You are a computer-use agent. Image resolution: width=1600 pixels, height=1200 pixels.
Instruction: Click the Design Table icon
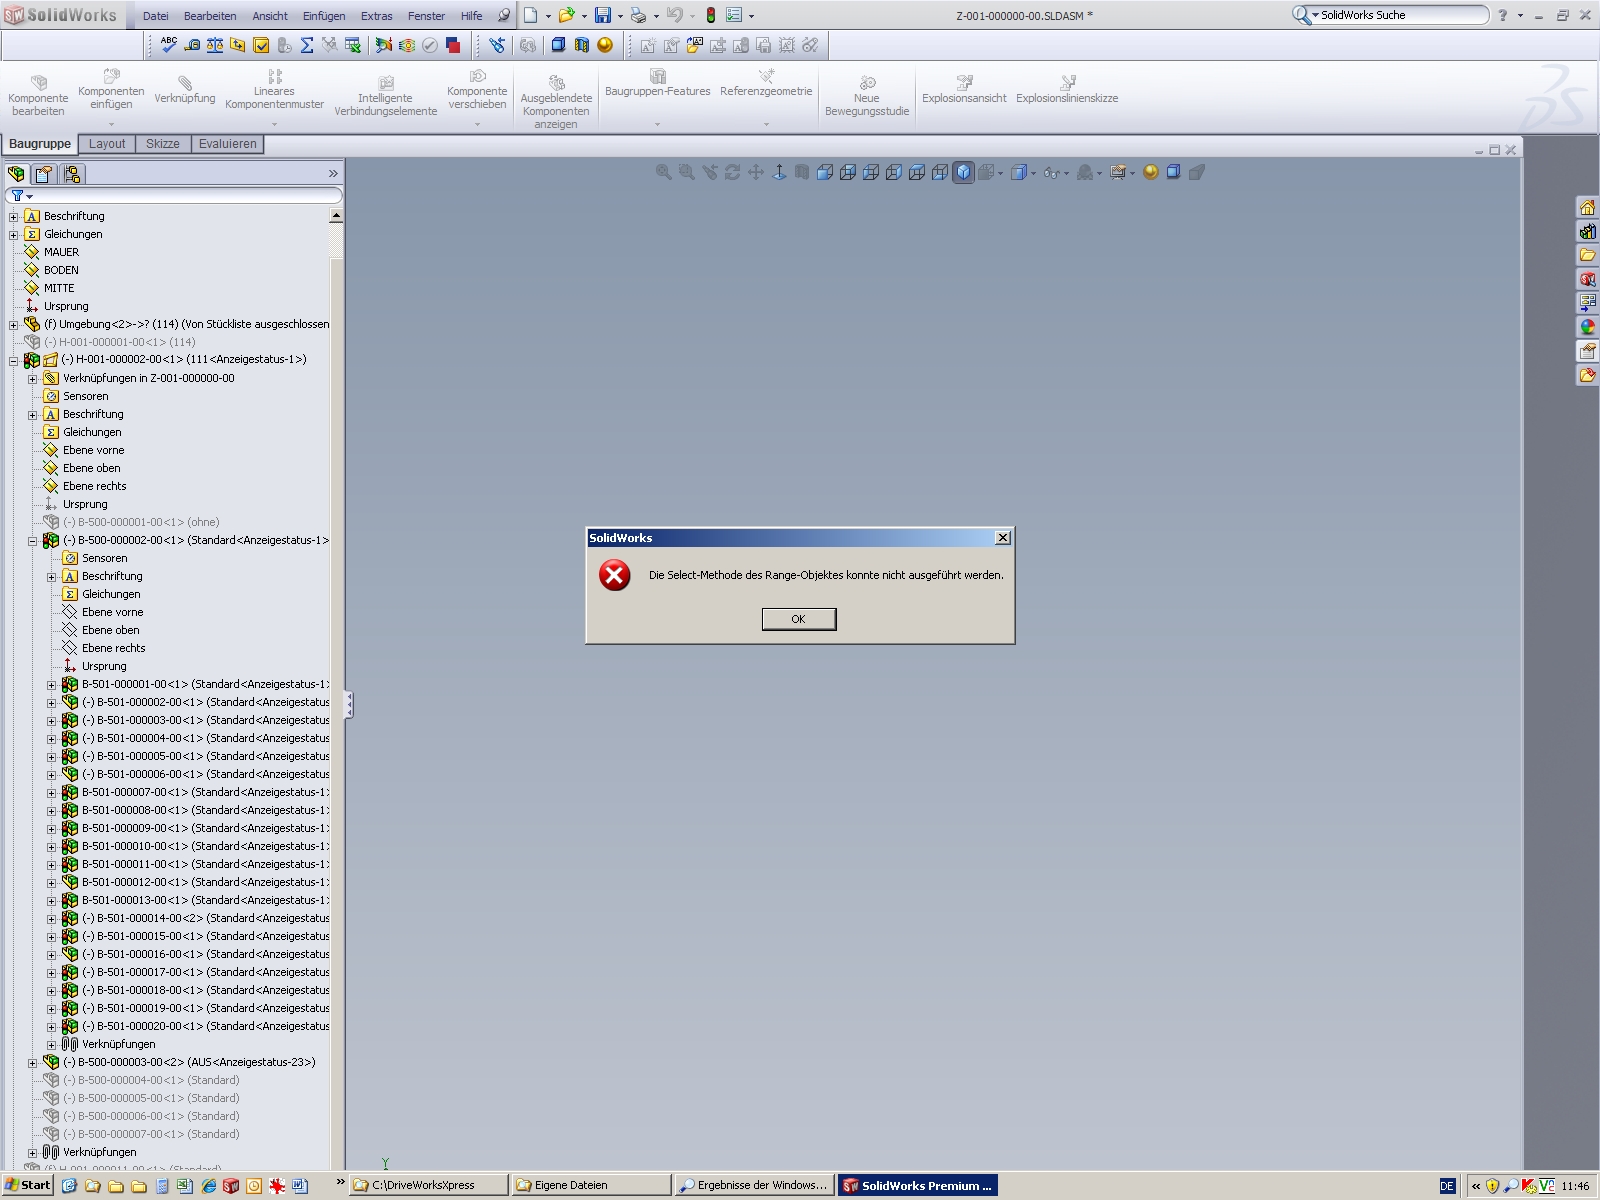(x=353, y=45)
